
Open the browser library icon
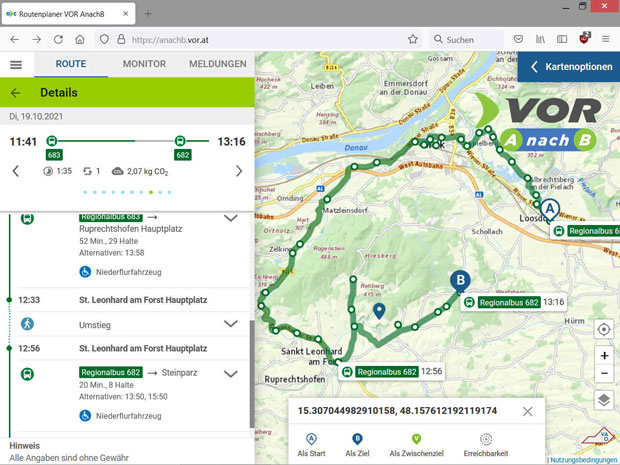point(540,39)
